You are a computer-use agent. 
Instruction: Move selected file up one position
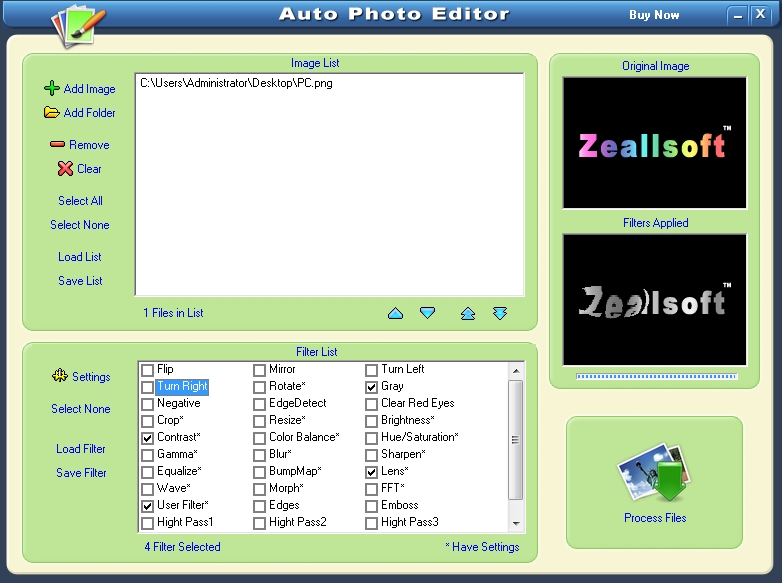395,313
